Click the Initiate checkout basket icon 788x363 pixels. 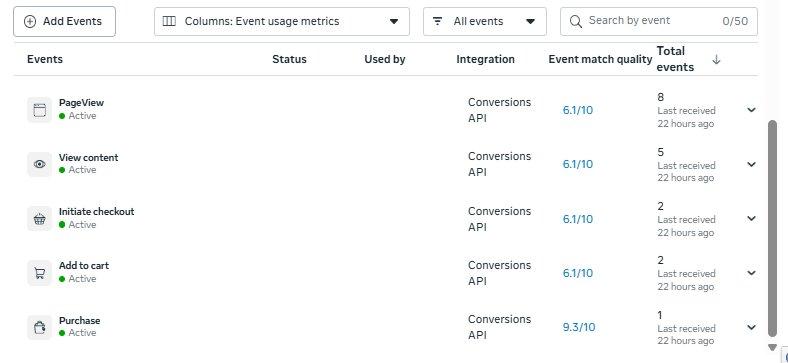(39, 219)
